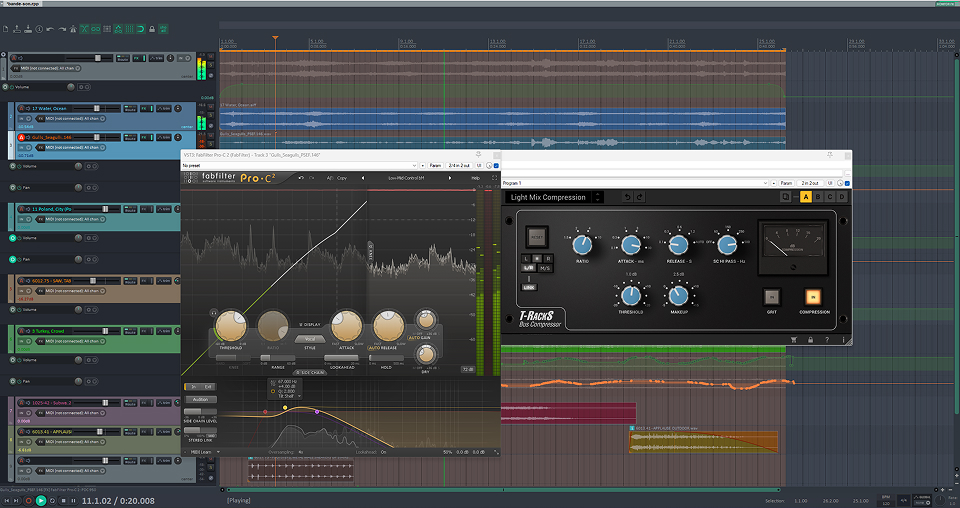Open Help menu in FabFilter Pro-C 2

476,178
